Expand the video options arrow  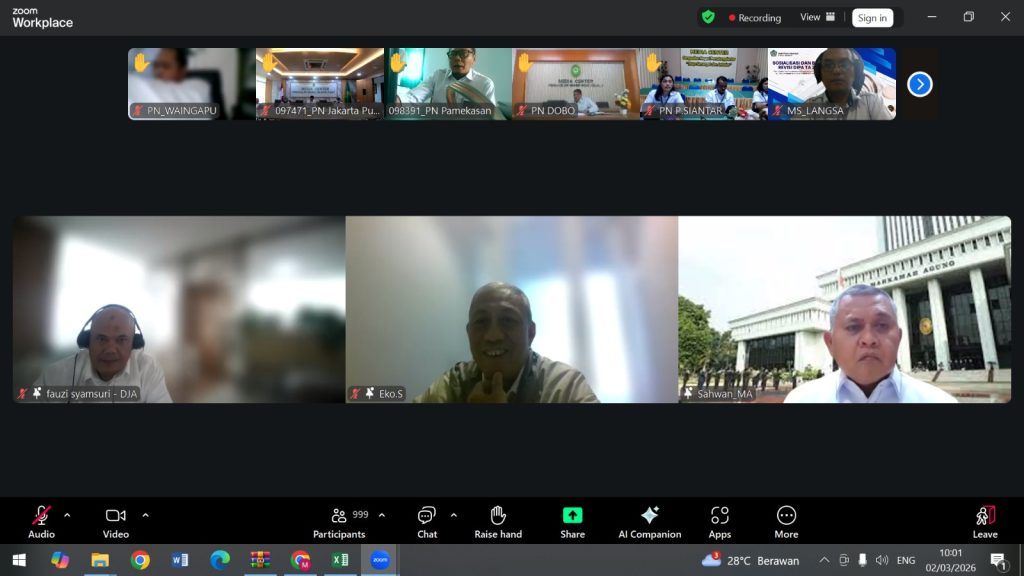point(145,515)
